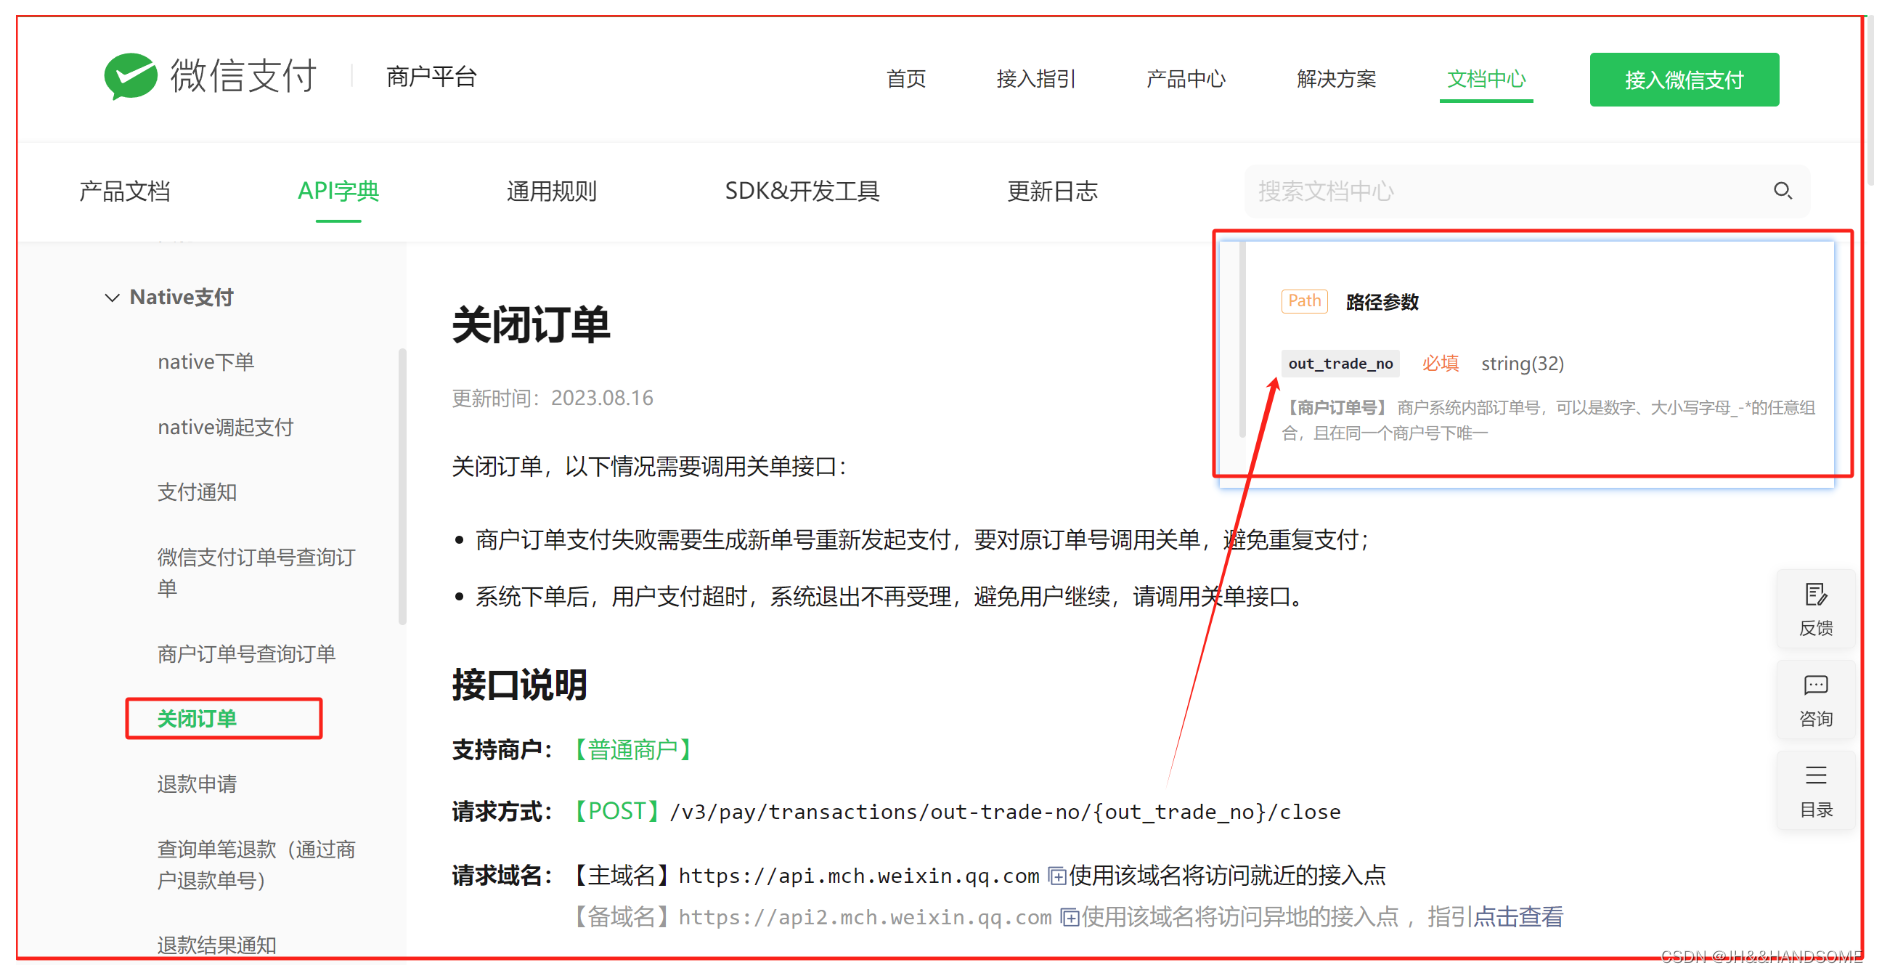Click the 【普通商户】 link

tap(632, 750)
